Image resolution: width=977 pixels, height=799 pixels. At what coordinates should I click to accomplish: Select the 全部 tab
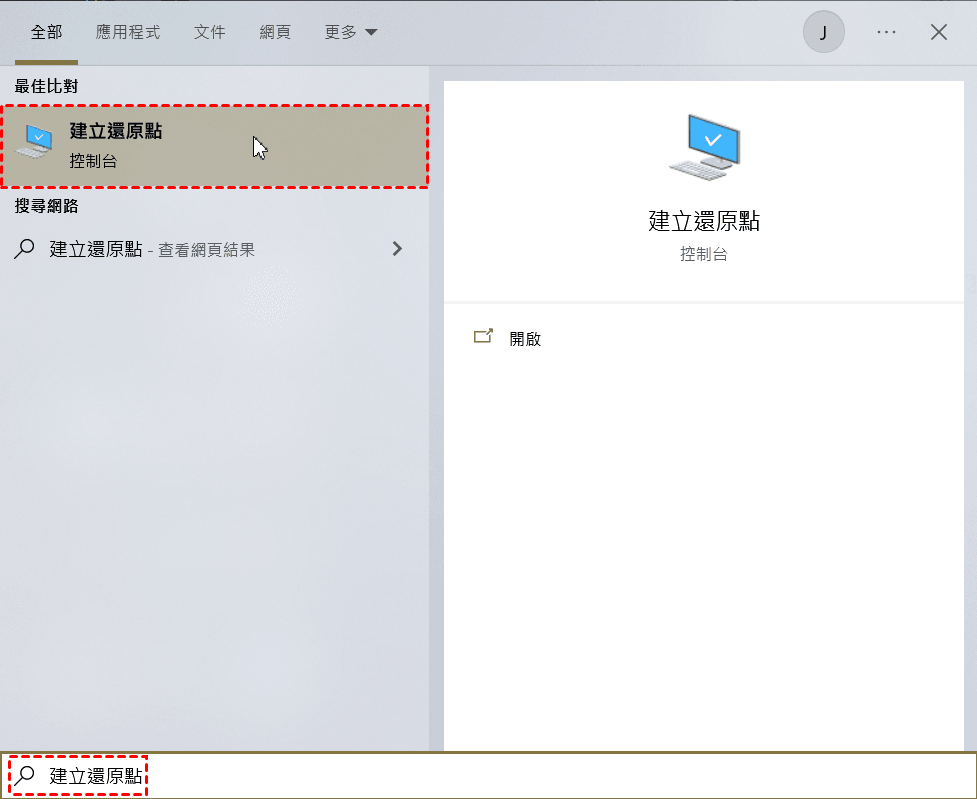(46, 32)
